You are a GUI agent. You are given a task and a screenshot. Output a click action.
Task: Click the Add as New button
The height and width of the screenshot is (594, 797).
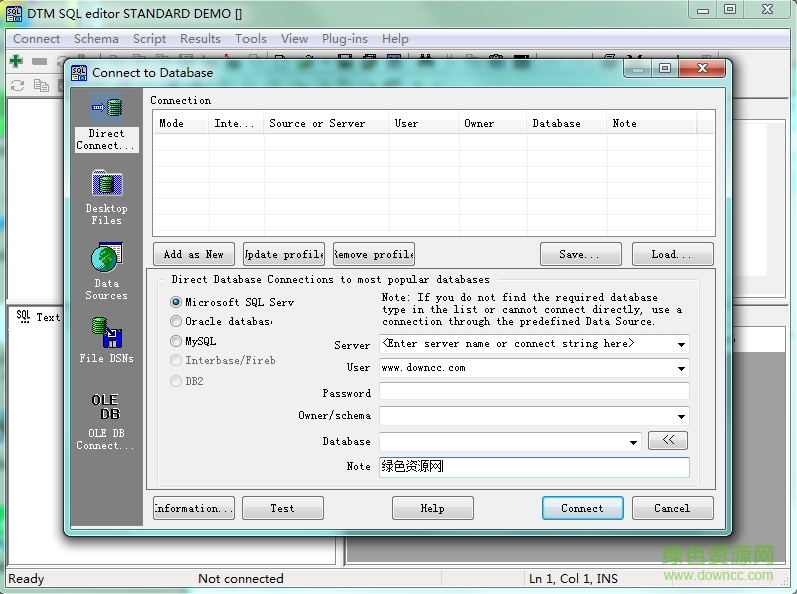pyautogui.click(x=194, y=254)
